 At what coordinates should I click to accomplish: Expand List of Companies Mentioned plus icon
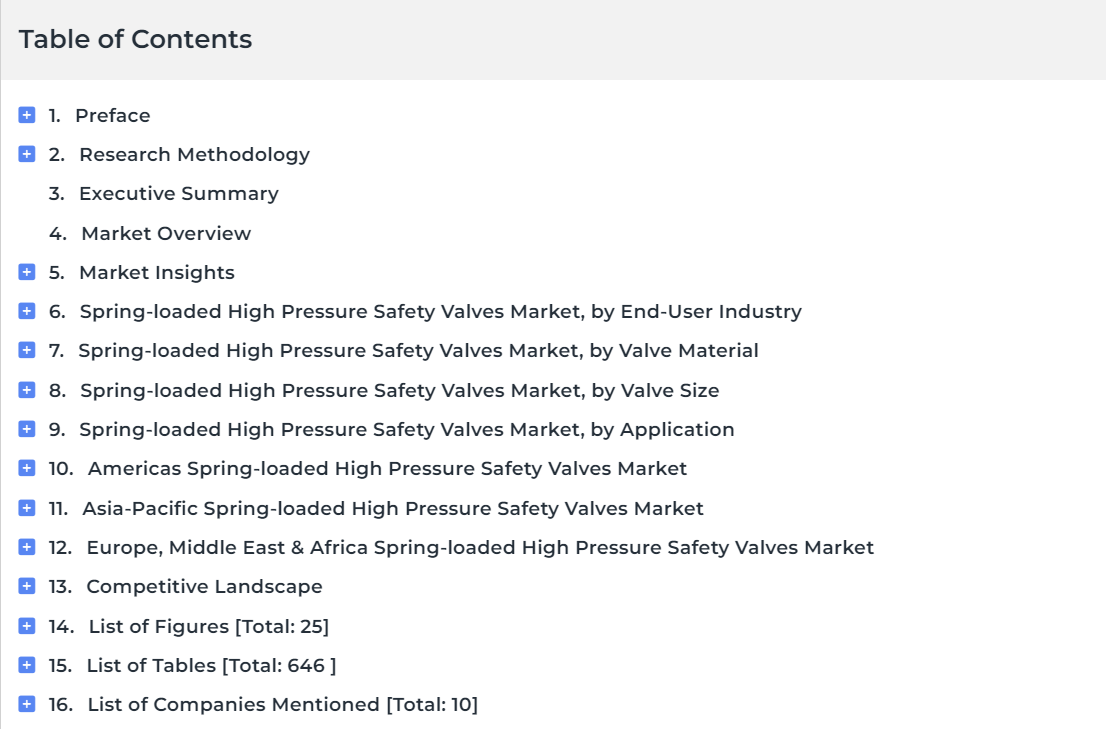click(x=27, y=704)
